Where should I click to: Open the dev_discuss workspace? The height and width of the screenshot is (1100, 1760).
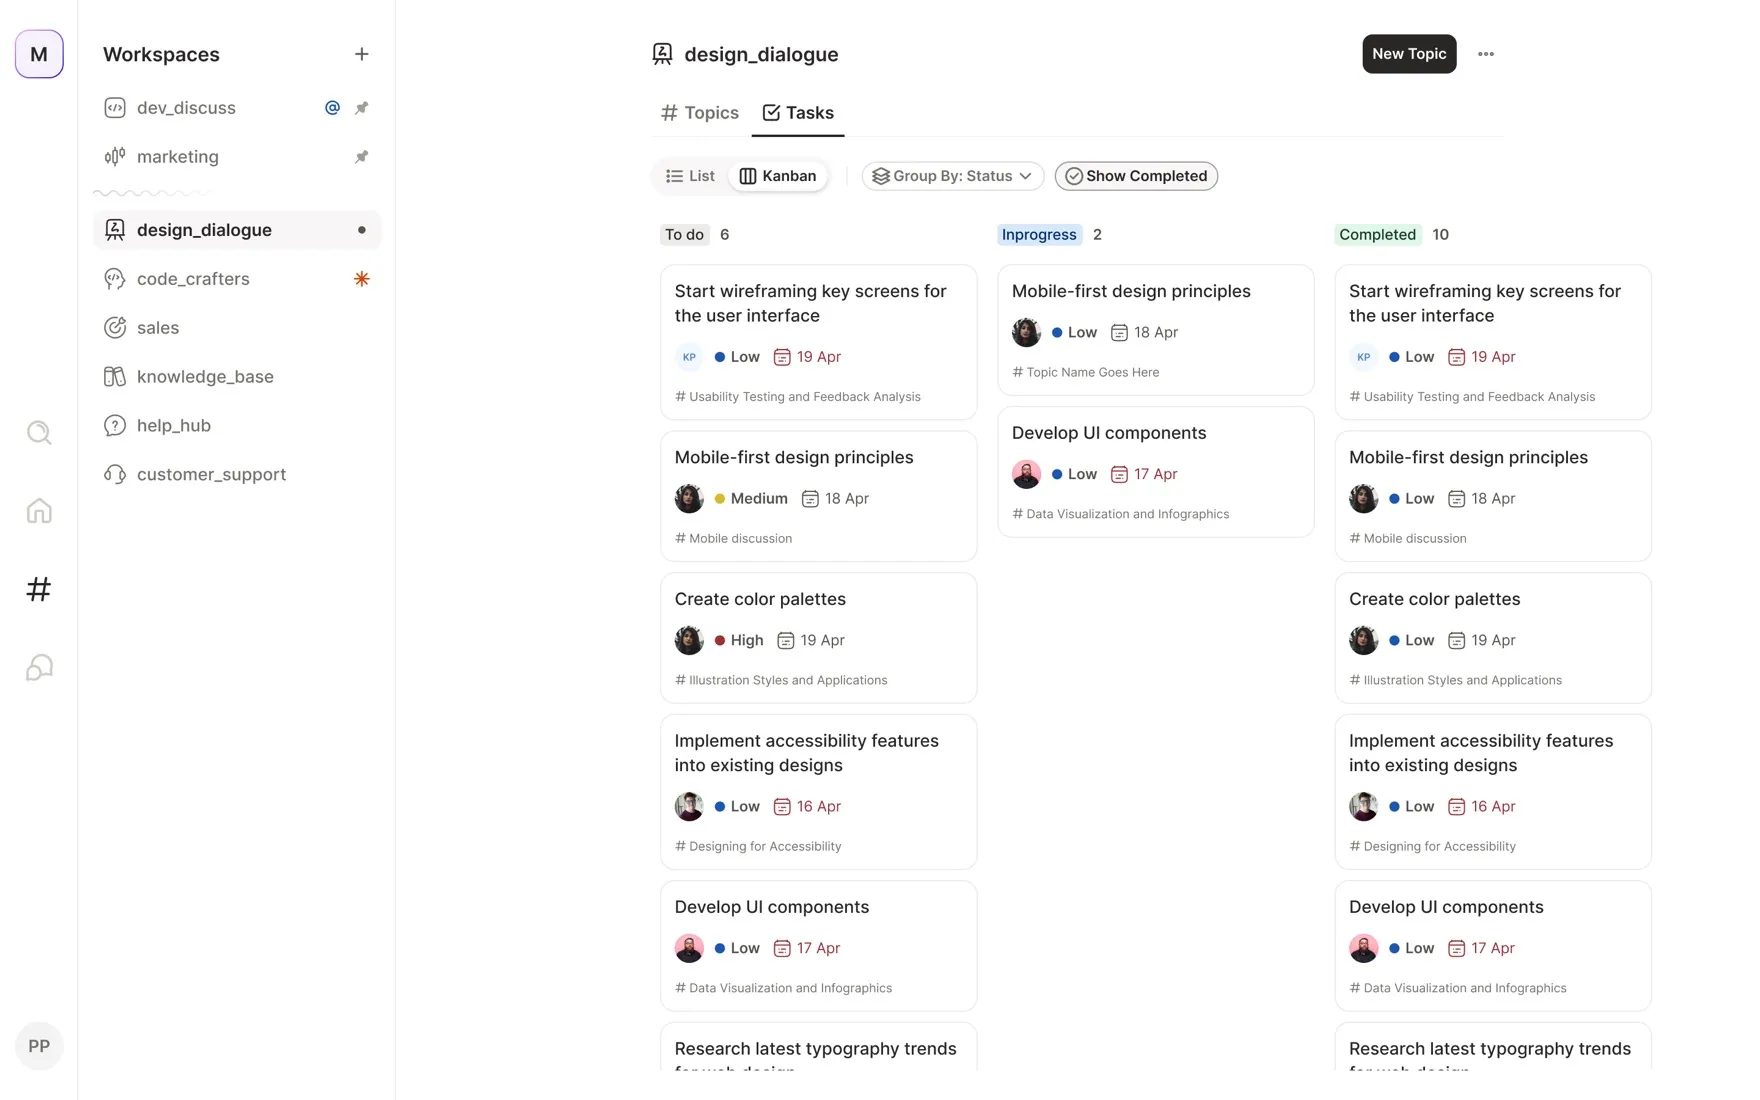[x=237, y=108]
